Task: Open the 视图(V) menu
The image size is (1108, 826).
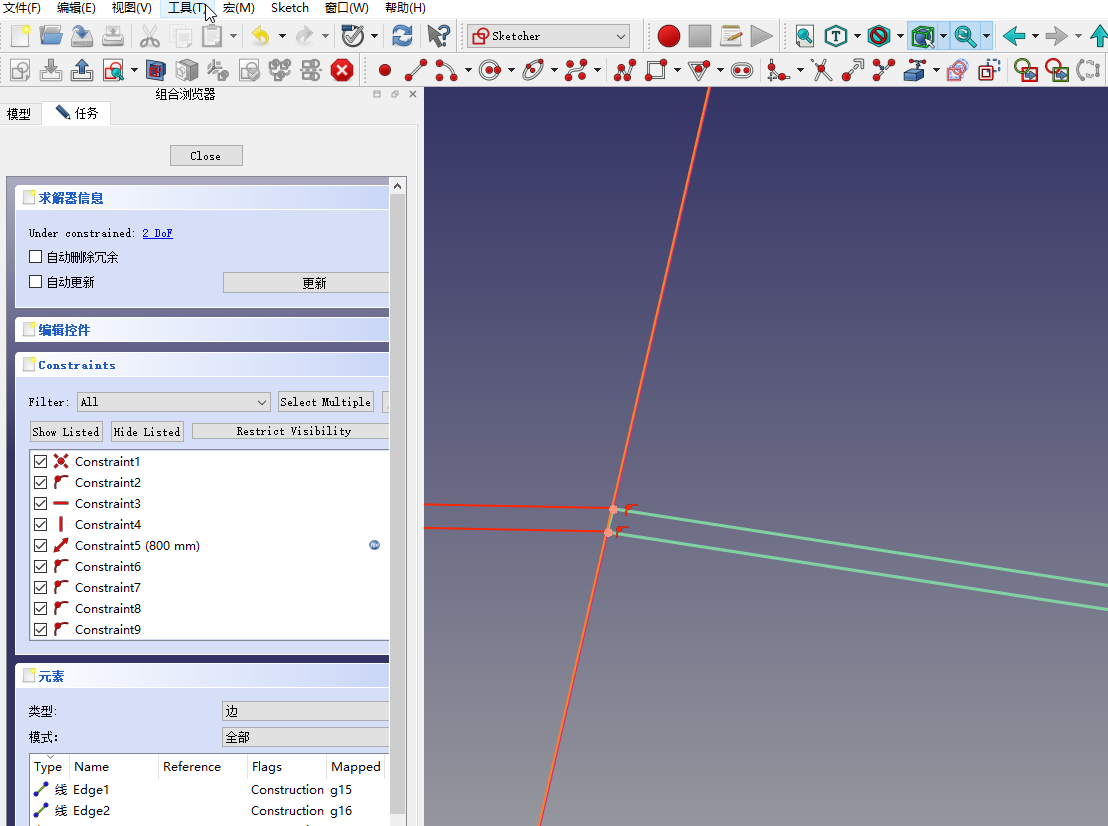Action: point(131,8)
